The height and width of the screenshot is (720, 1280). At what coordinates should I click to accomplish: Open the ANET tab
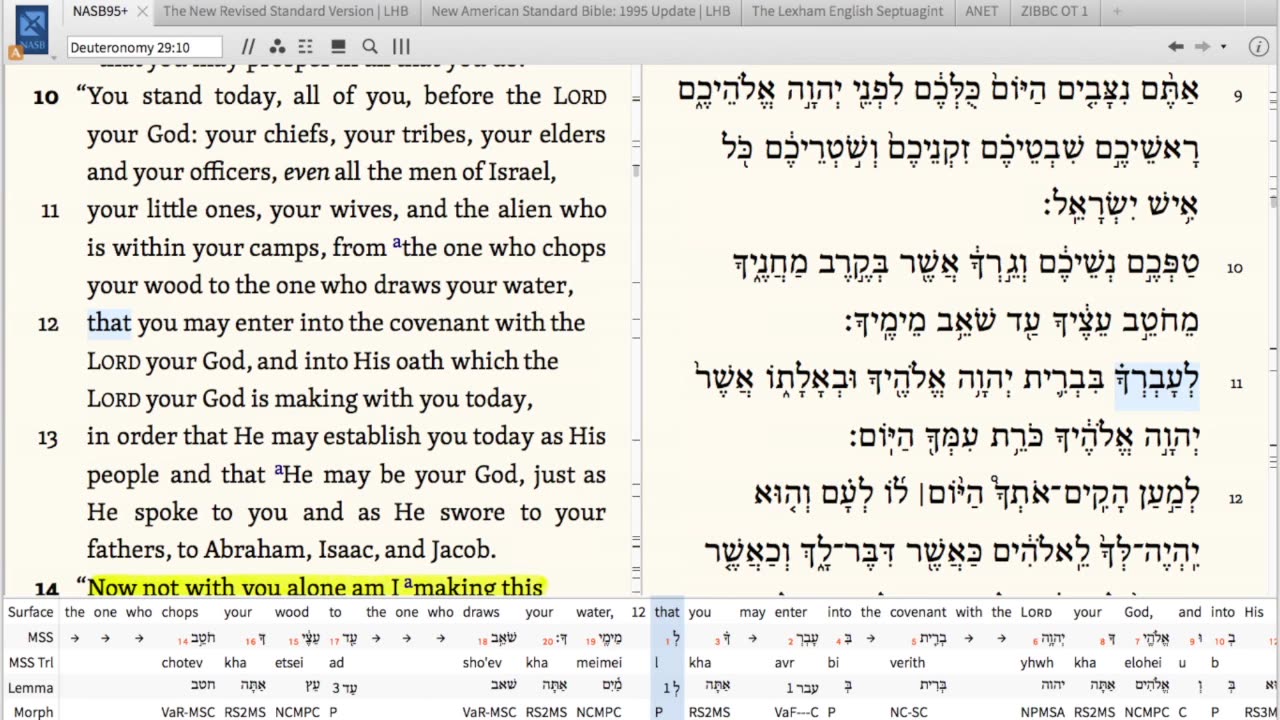click(x=982, y=12)
